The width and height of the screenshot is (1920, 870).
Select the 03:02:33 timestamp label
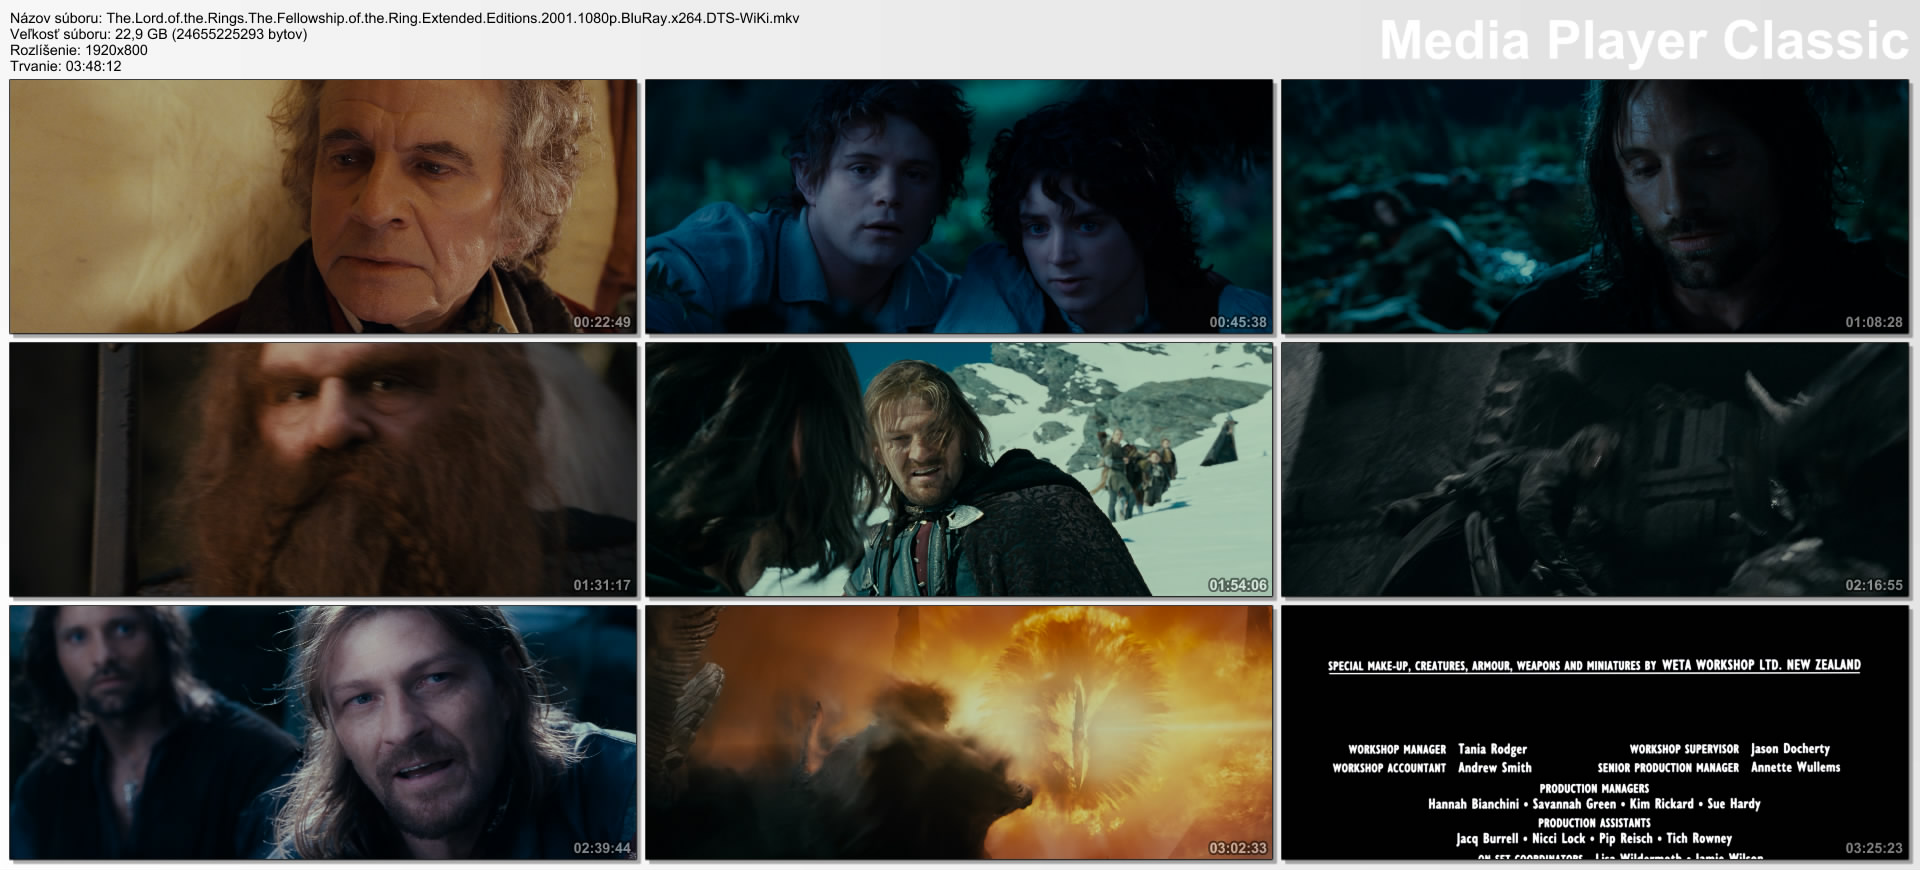coord(1237,848)
